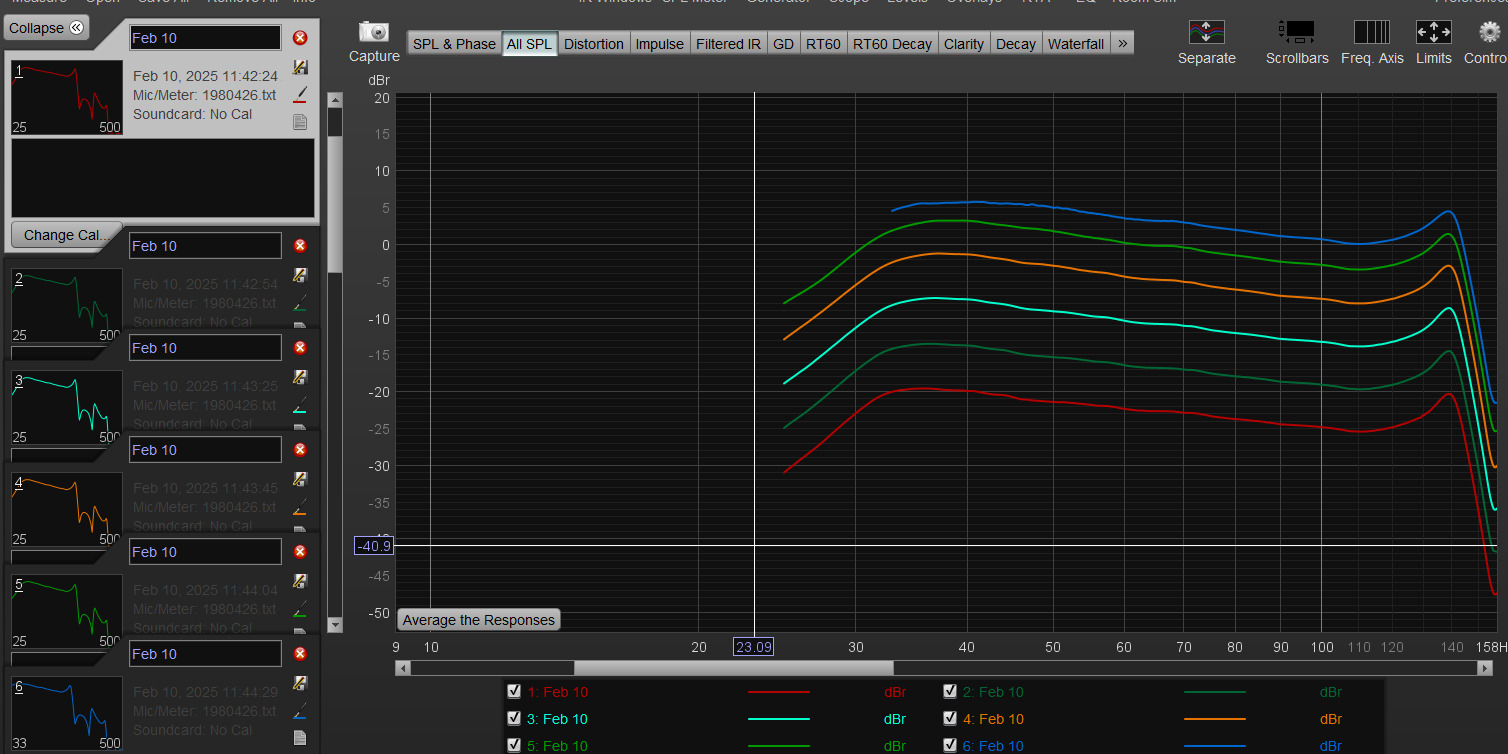The height and width of the screenshot is (754, 1508).
Task: Remove measurement 2 with its red X icon
Action: pos(300,246)
